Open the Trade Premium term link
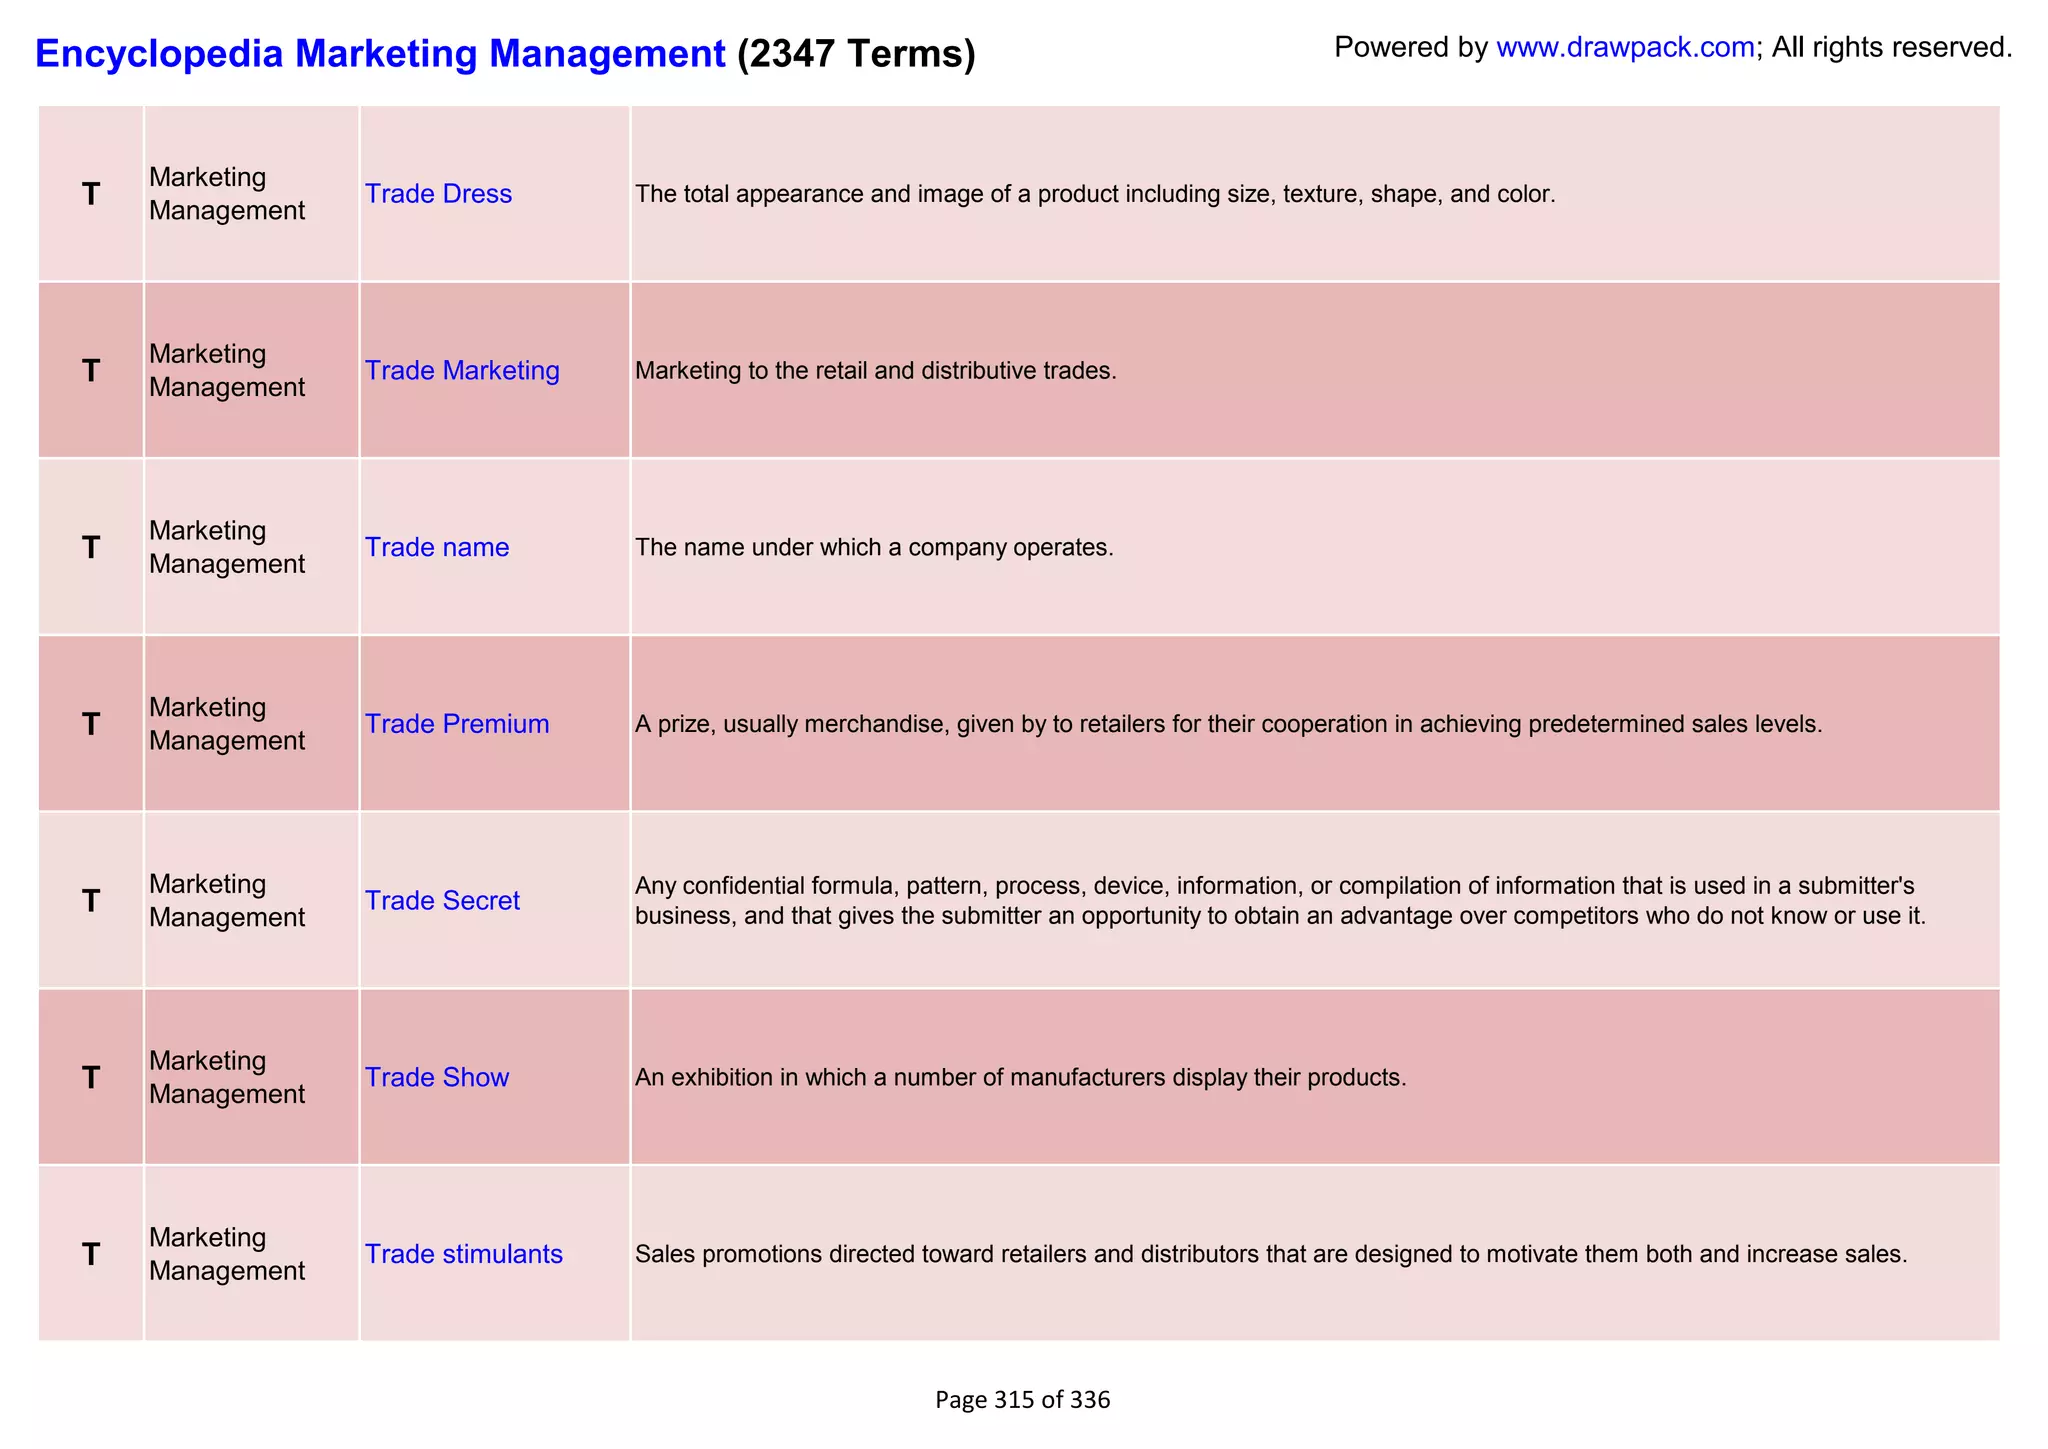Viewport: 2048px width, 1449px height. [457, 724]
